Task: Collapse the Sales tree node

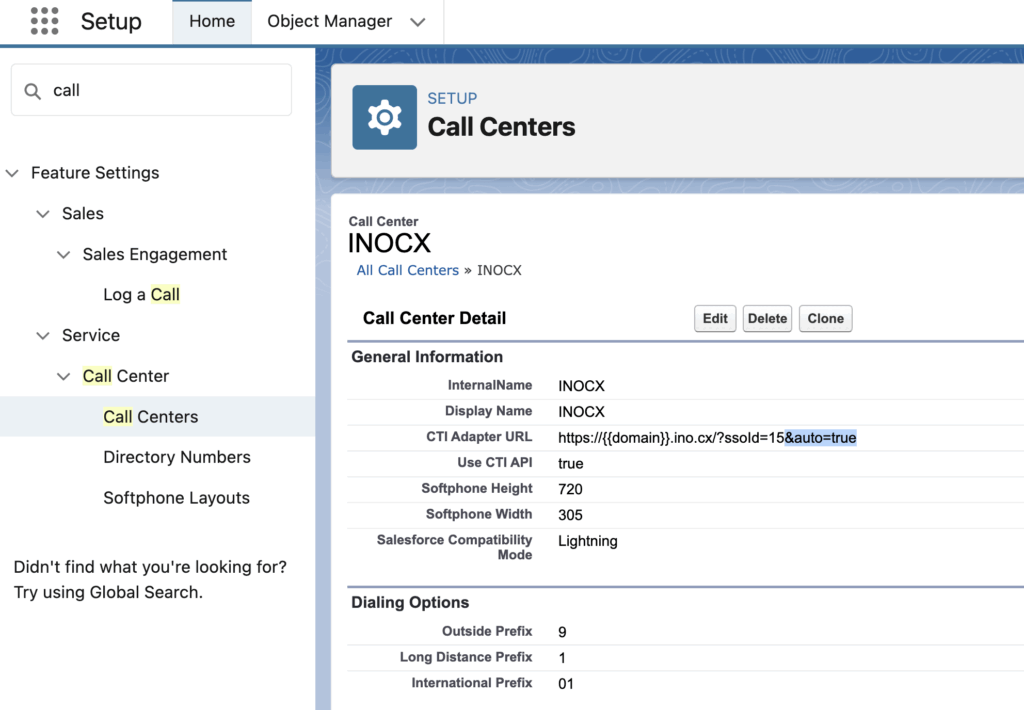Action: pyautogui.click(x=43, y=214)
